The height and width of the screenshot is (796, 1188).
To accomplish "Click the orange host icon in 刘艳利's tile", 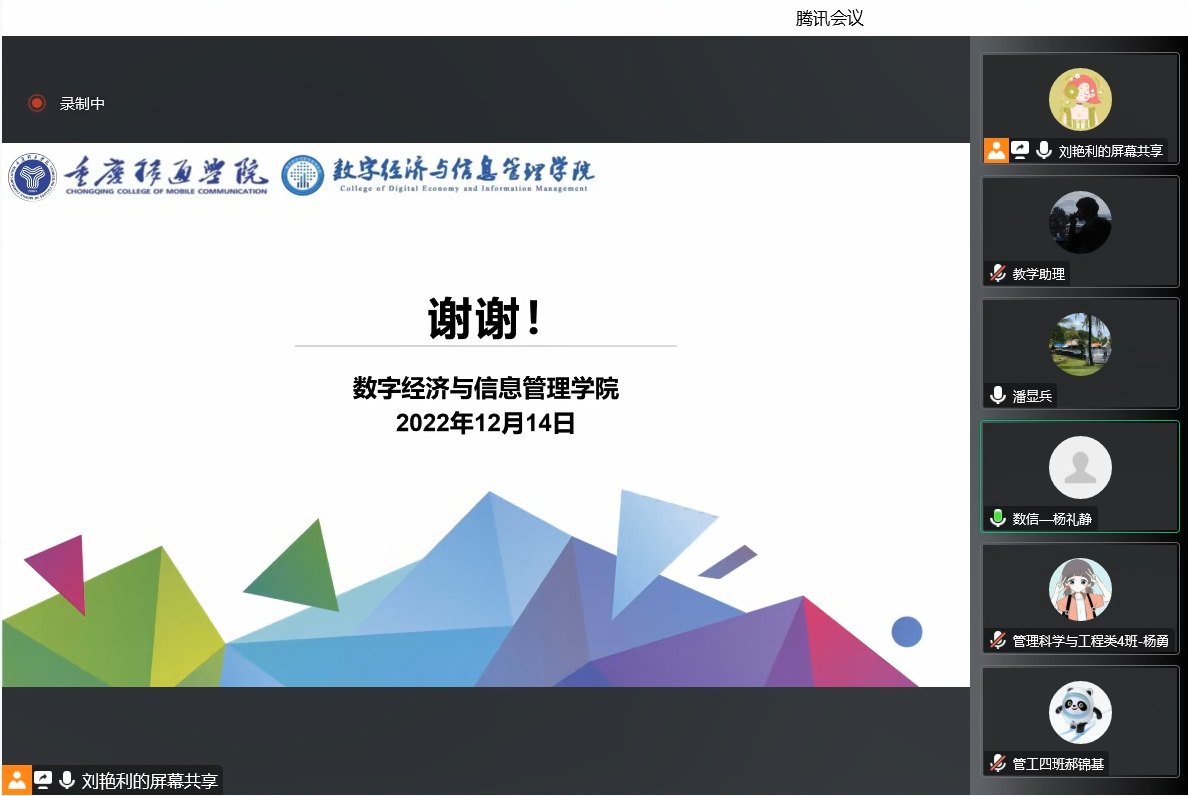I will click(996, 150).
